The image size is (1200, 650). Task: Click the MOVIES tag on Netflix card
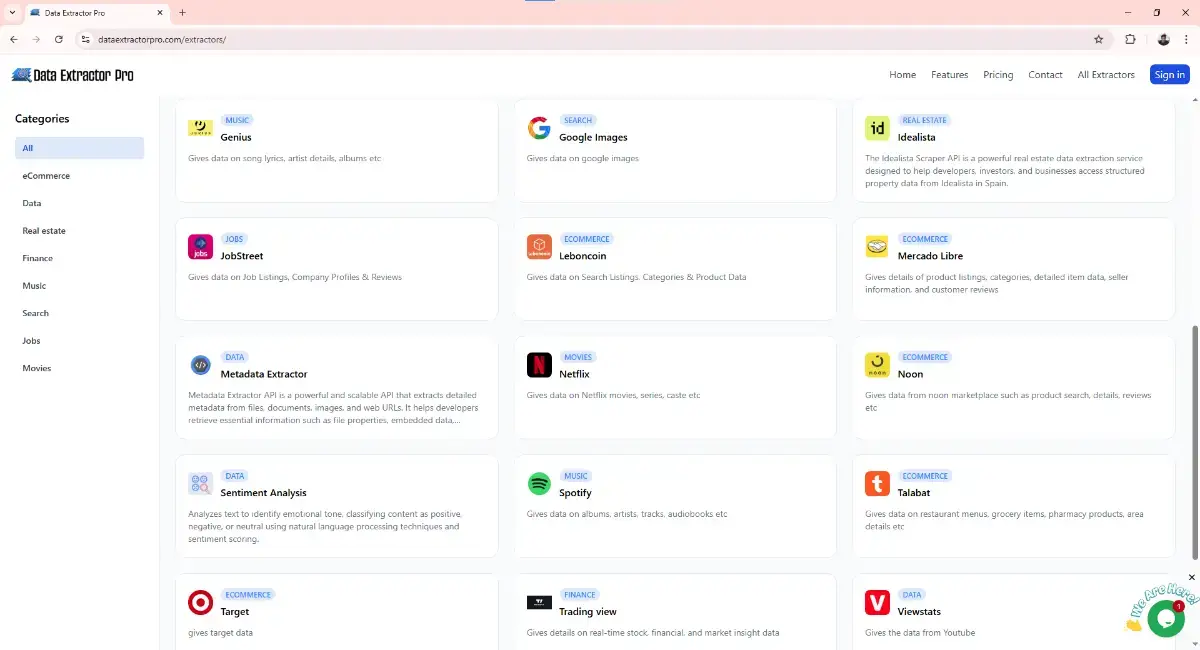(578, 357)
